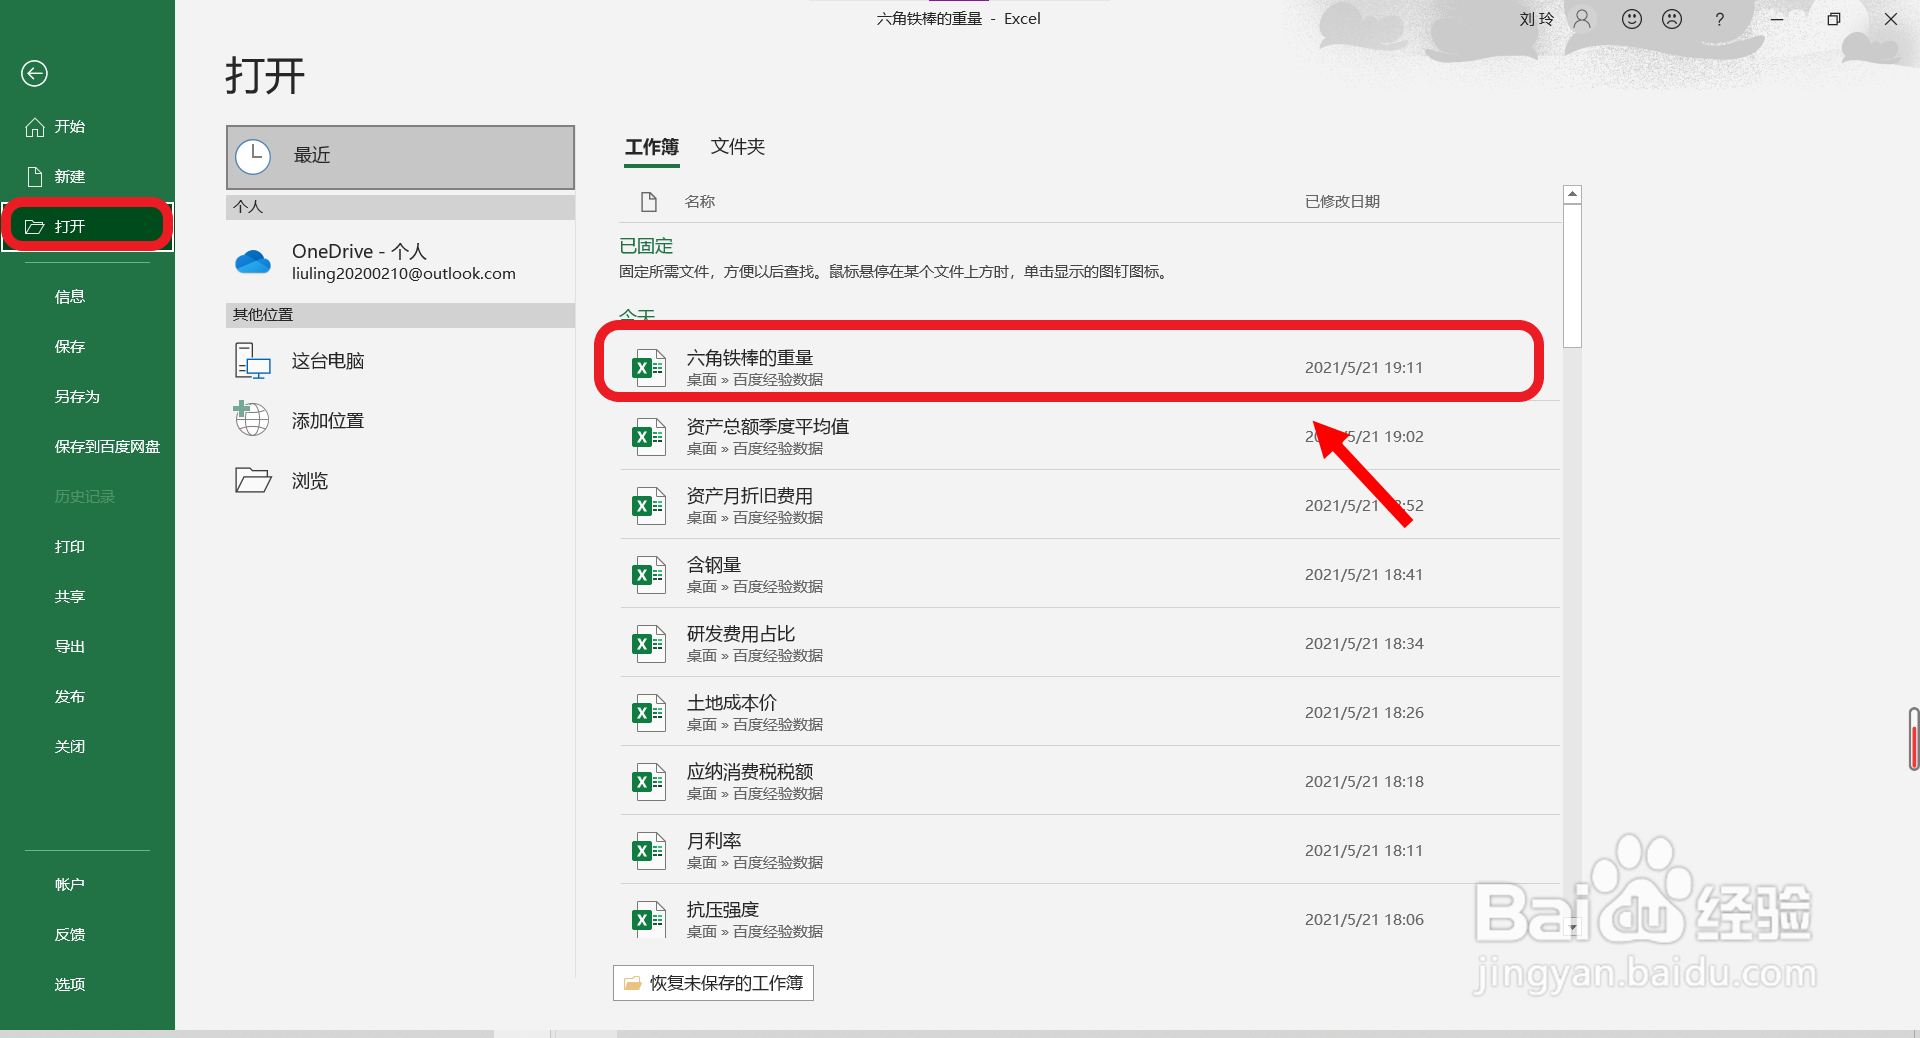This screenshot has width=1920, height=1038.
Task: Click the Excel icon of 资产月折旧费用
Action: (648, 506)
